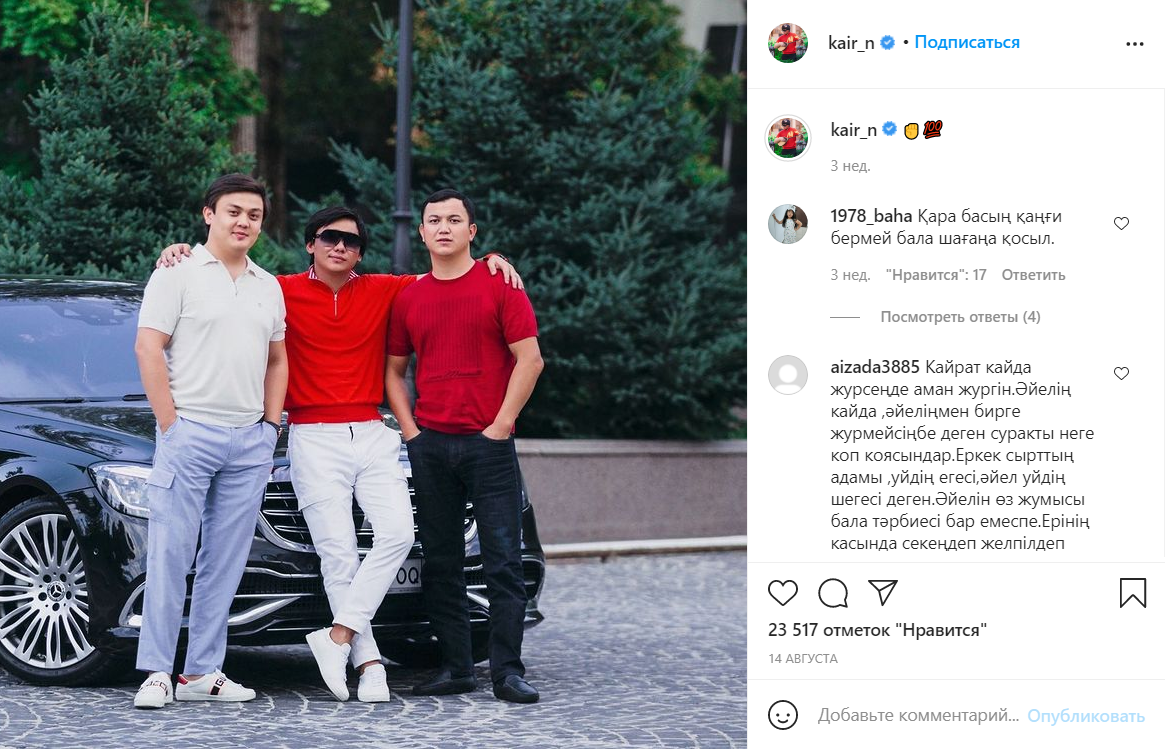This screenshot has width=1165, height=749.
Task: Open 1978_baha commenter avatar
Action: (x=788, y=224)
